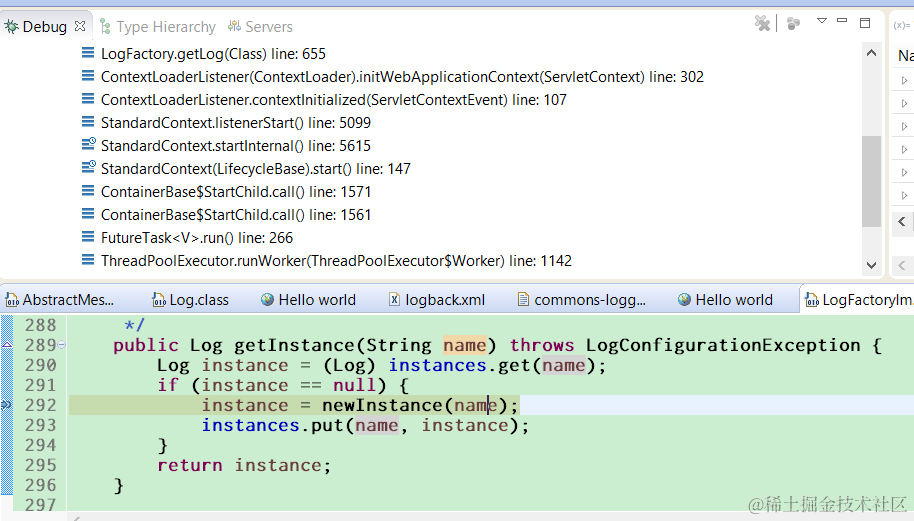Expand the third variable row in Variables
914x521 pixels.
904,126
